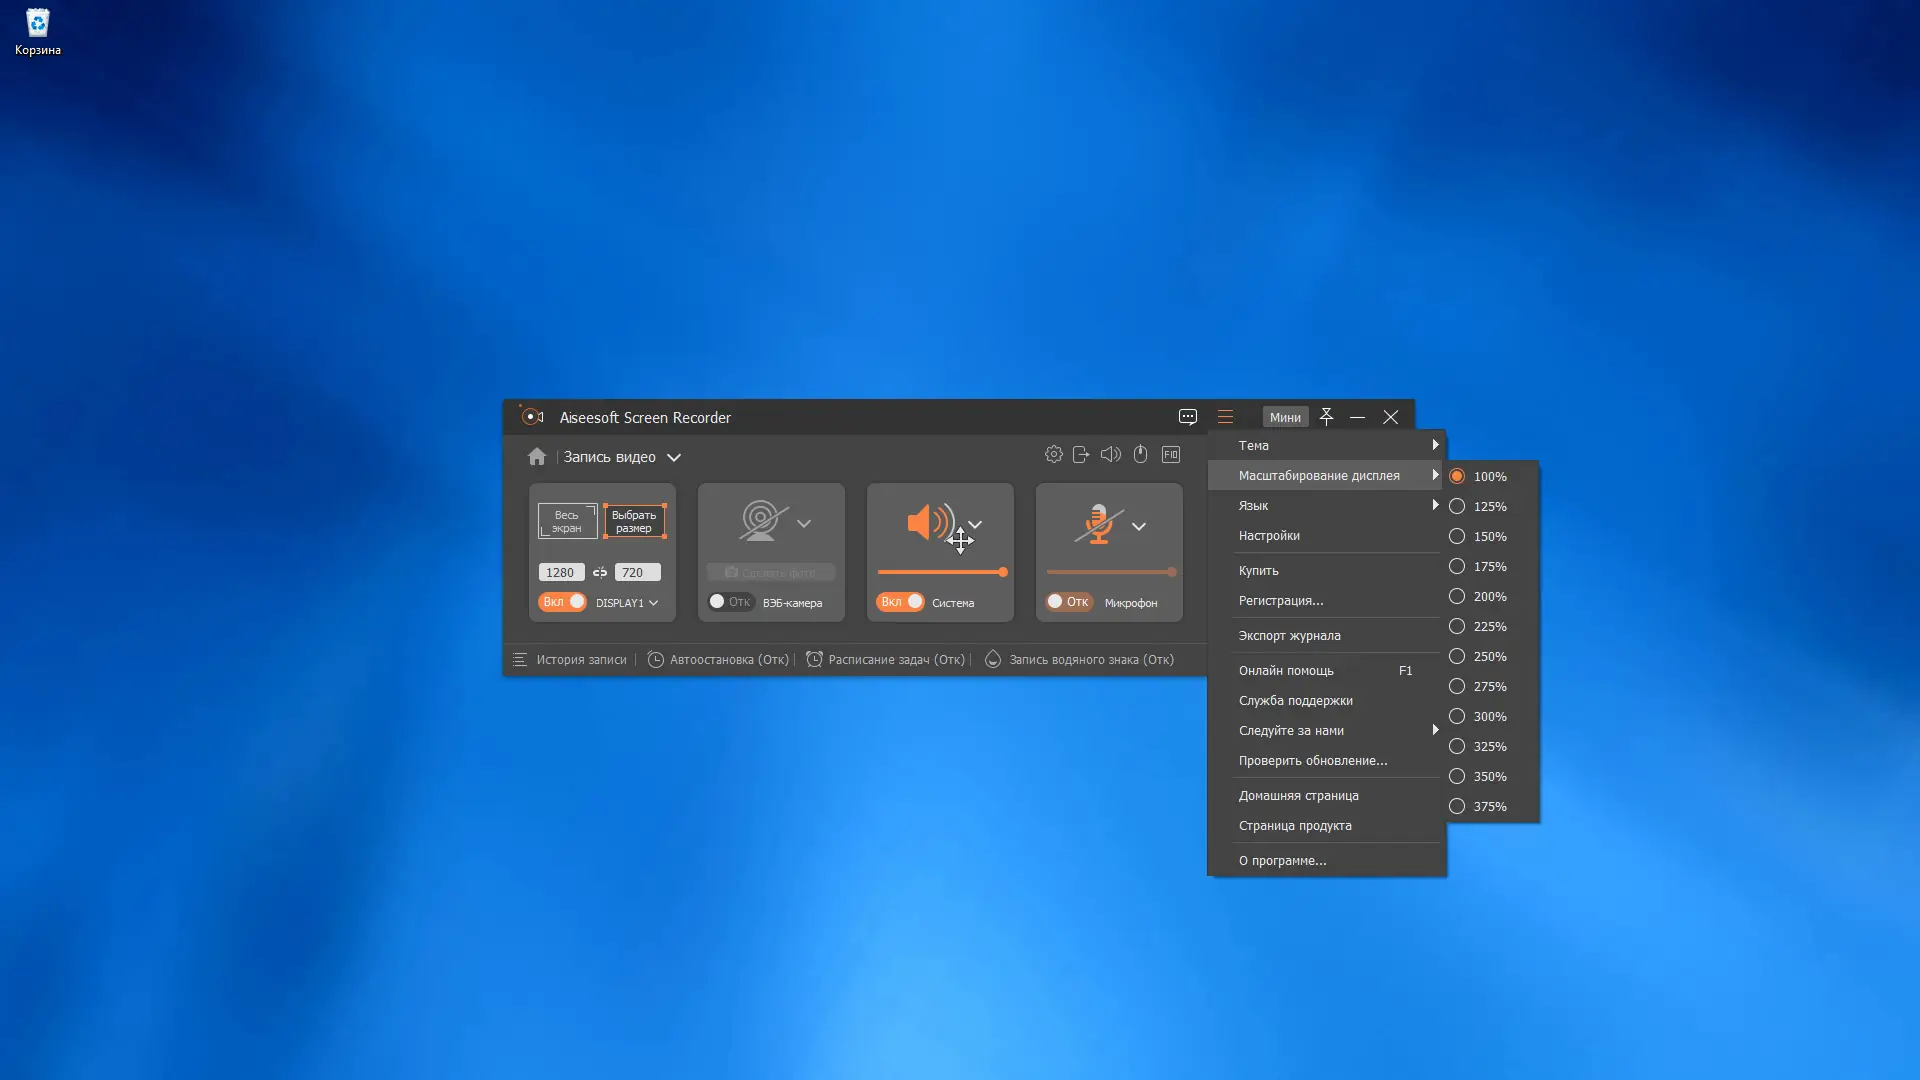Click the Home icon in recorder
The height and width of the screenshot is (1080, 1920).
(537, 457)
